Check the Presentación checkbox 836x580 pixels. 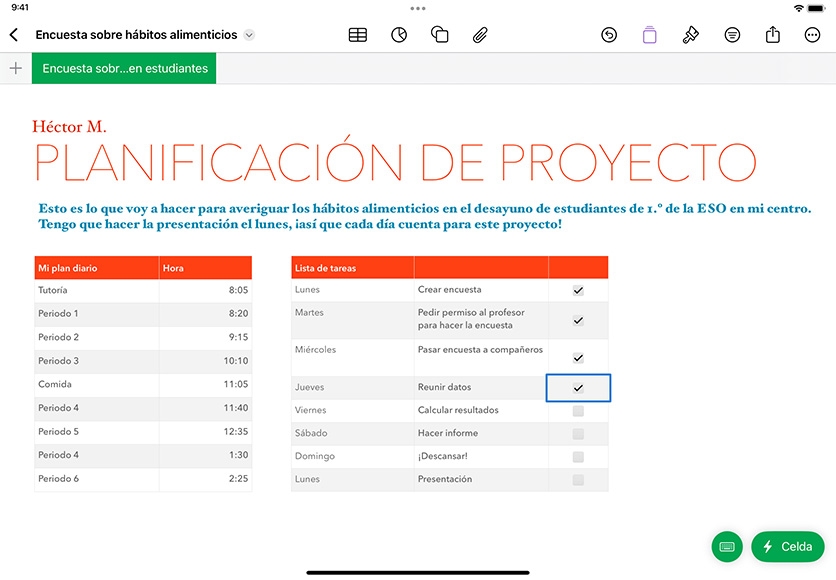578,480
